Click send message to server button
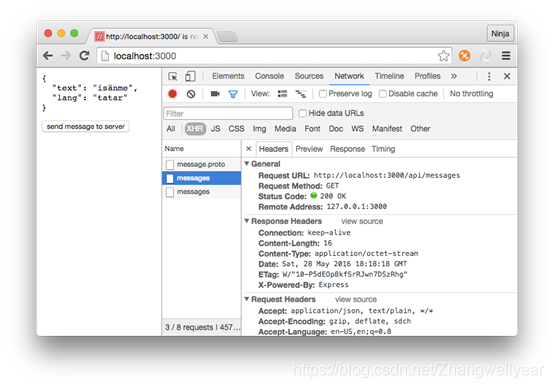This screenshot has width=554, height=388. coord(86,127)
